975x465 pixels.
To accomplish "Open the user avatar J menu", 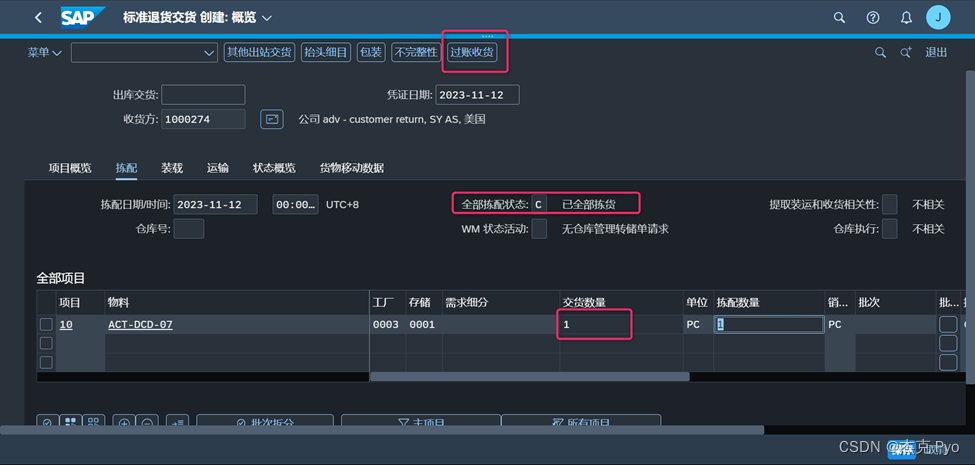I will tap(938, 17).
